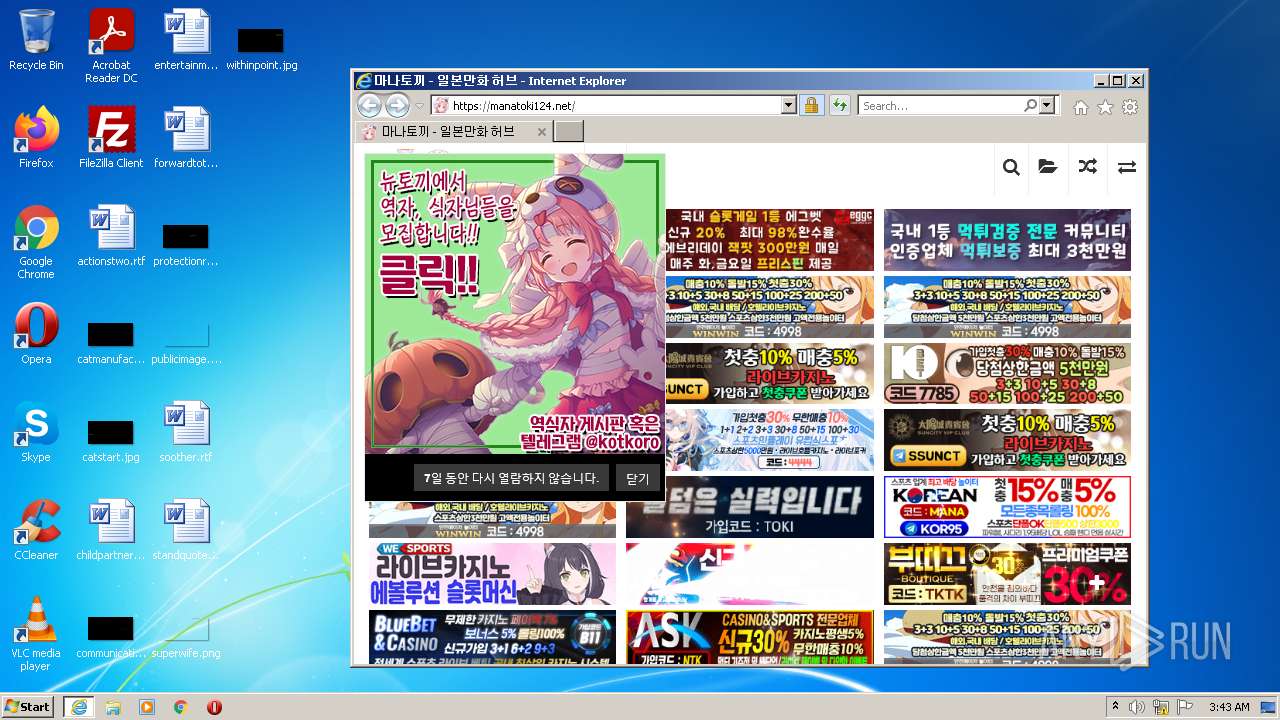Open the address bar URL dropdown arrow

788,105
